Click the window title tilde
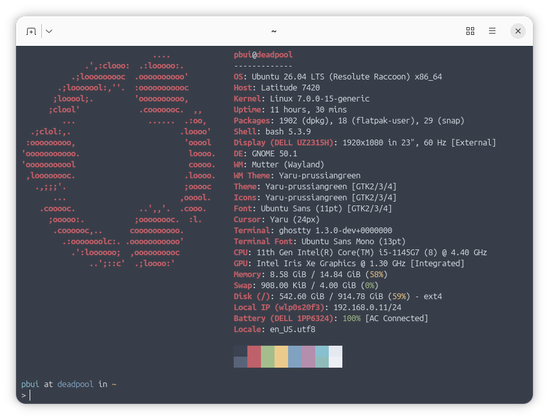 click(274, 31)
